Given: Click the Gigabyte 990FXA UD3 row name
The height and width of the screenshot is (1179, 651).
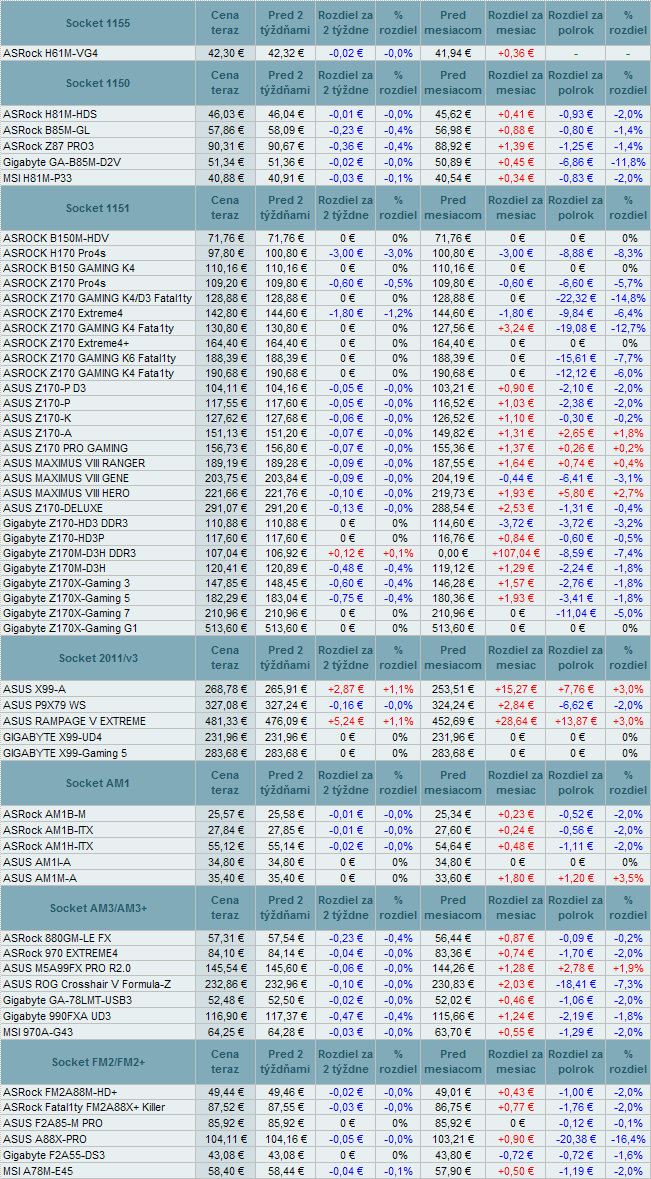Looking at the screenshot, I should pos(57,1018).
